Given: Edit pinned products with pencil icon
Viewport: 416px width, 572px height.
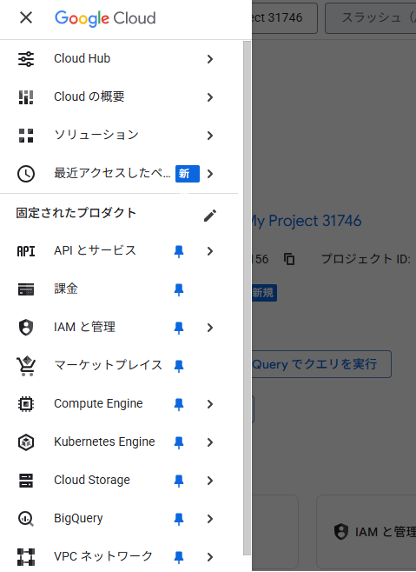Looking at the screenshot, I should (x=210, y=215).
